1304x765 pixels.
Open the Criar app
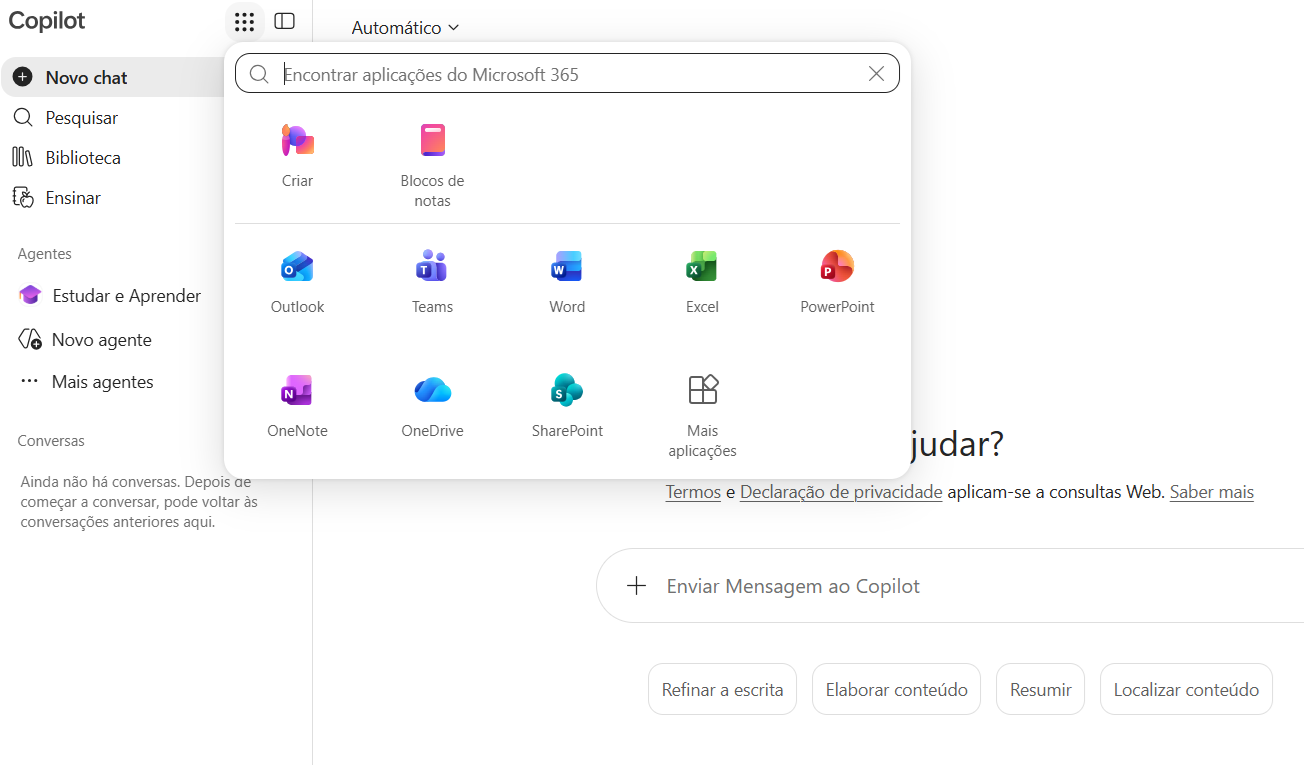click(x=298, y=155)
